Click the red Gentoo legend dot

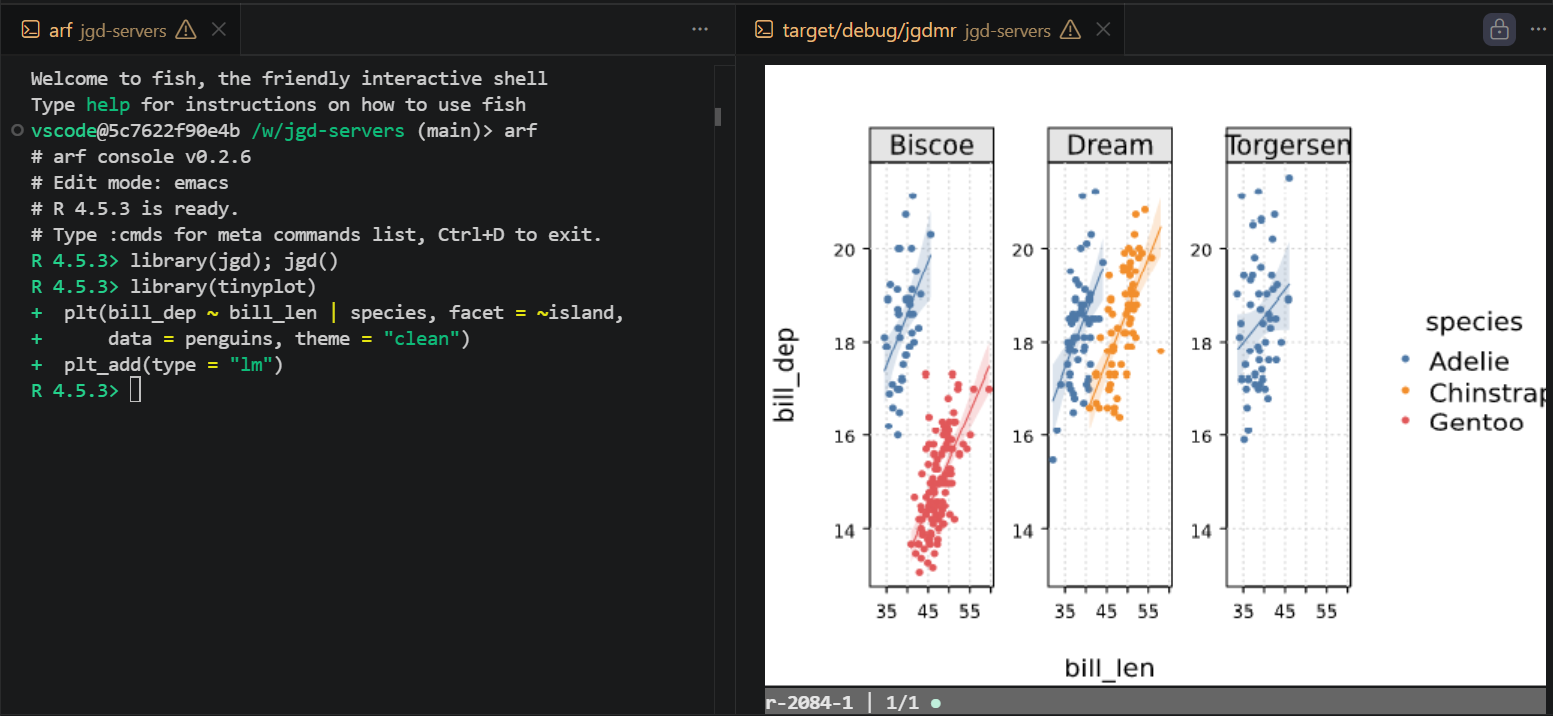1406,421
